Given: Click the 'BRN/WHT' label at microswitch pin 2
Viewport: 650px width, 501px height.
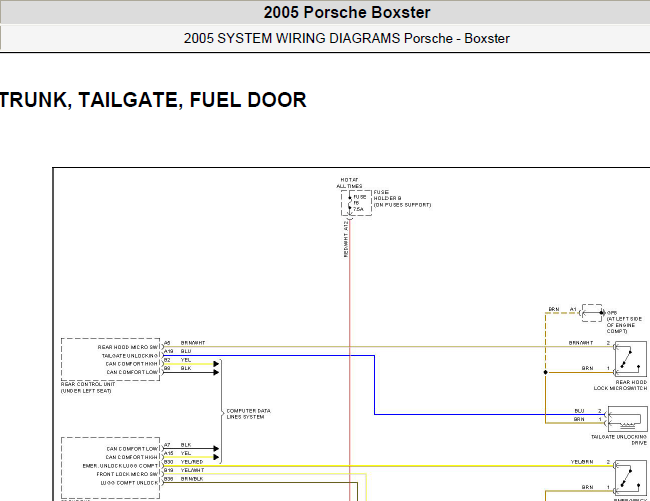Looking at the screenshot, I should pos(581,343).
